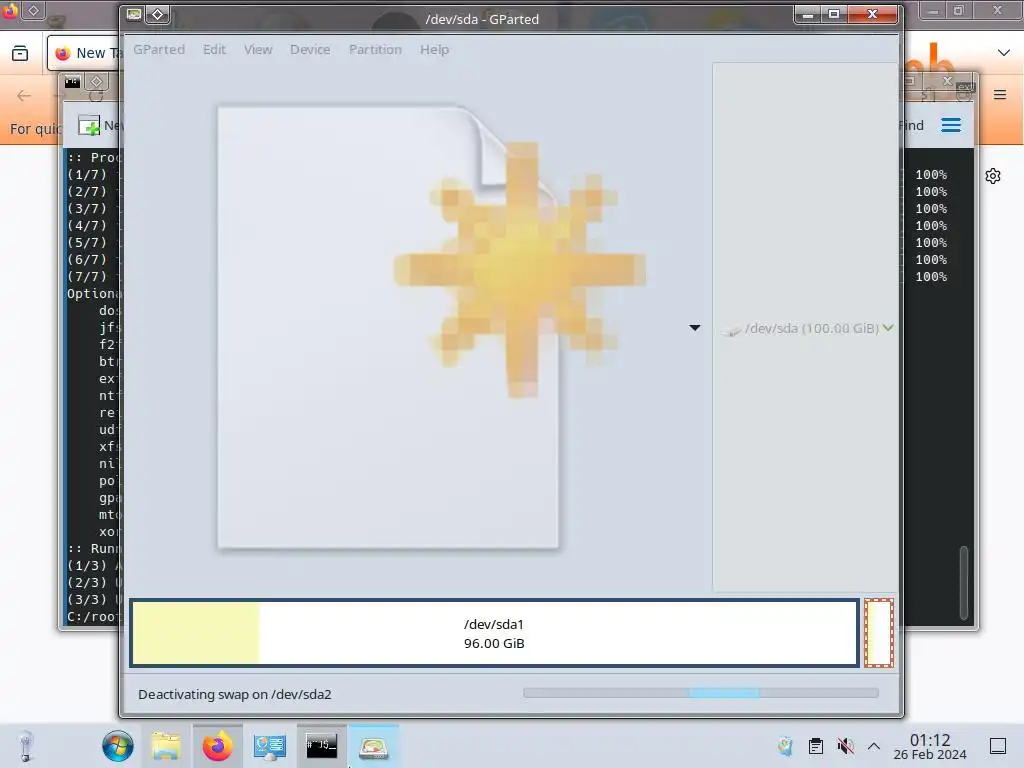
Task: Click the Firefox view tab list icon
Action: pyautogui.click(x=20, y=54)
